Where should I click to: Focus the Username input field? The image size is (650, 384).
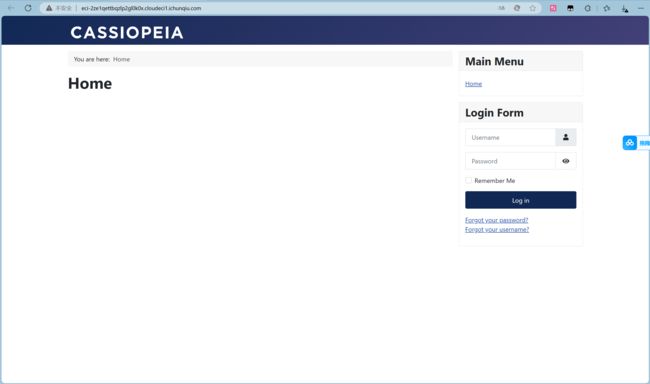click(510, 137)
